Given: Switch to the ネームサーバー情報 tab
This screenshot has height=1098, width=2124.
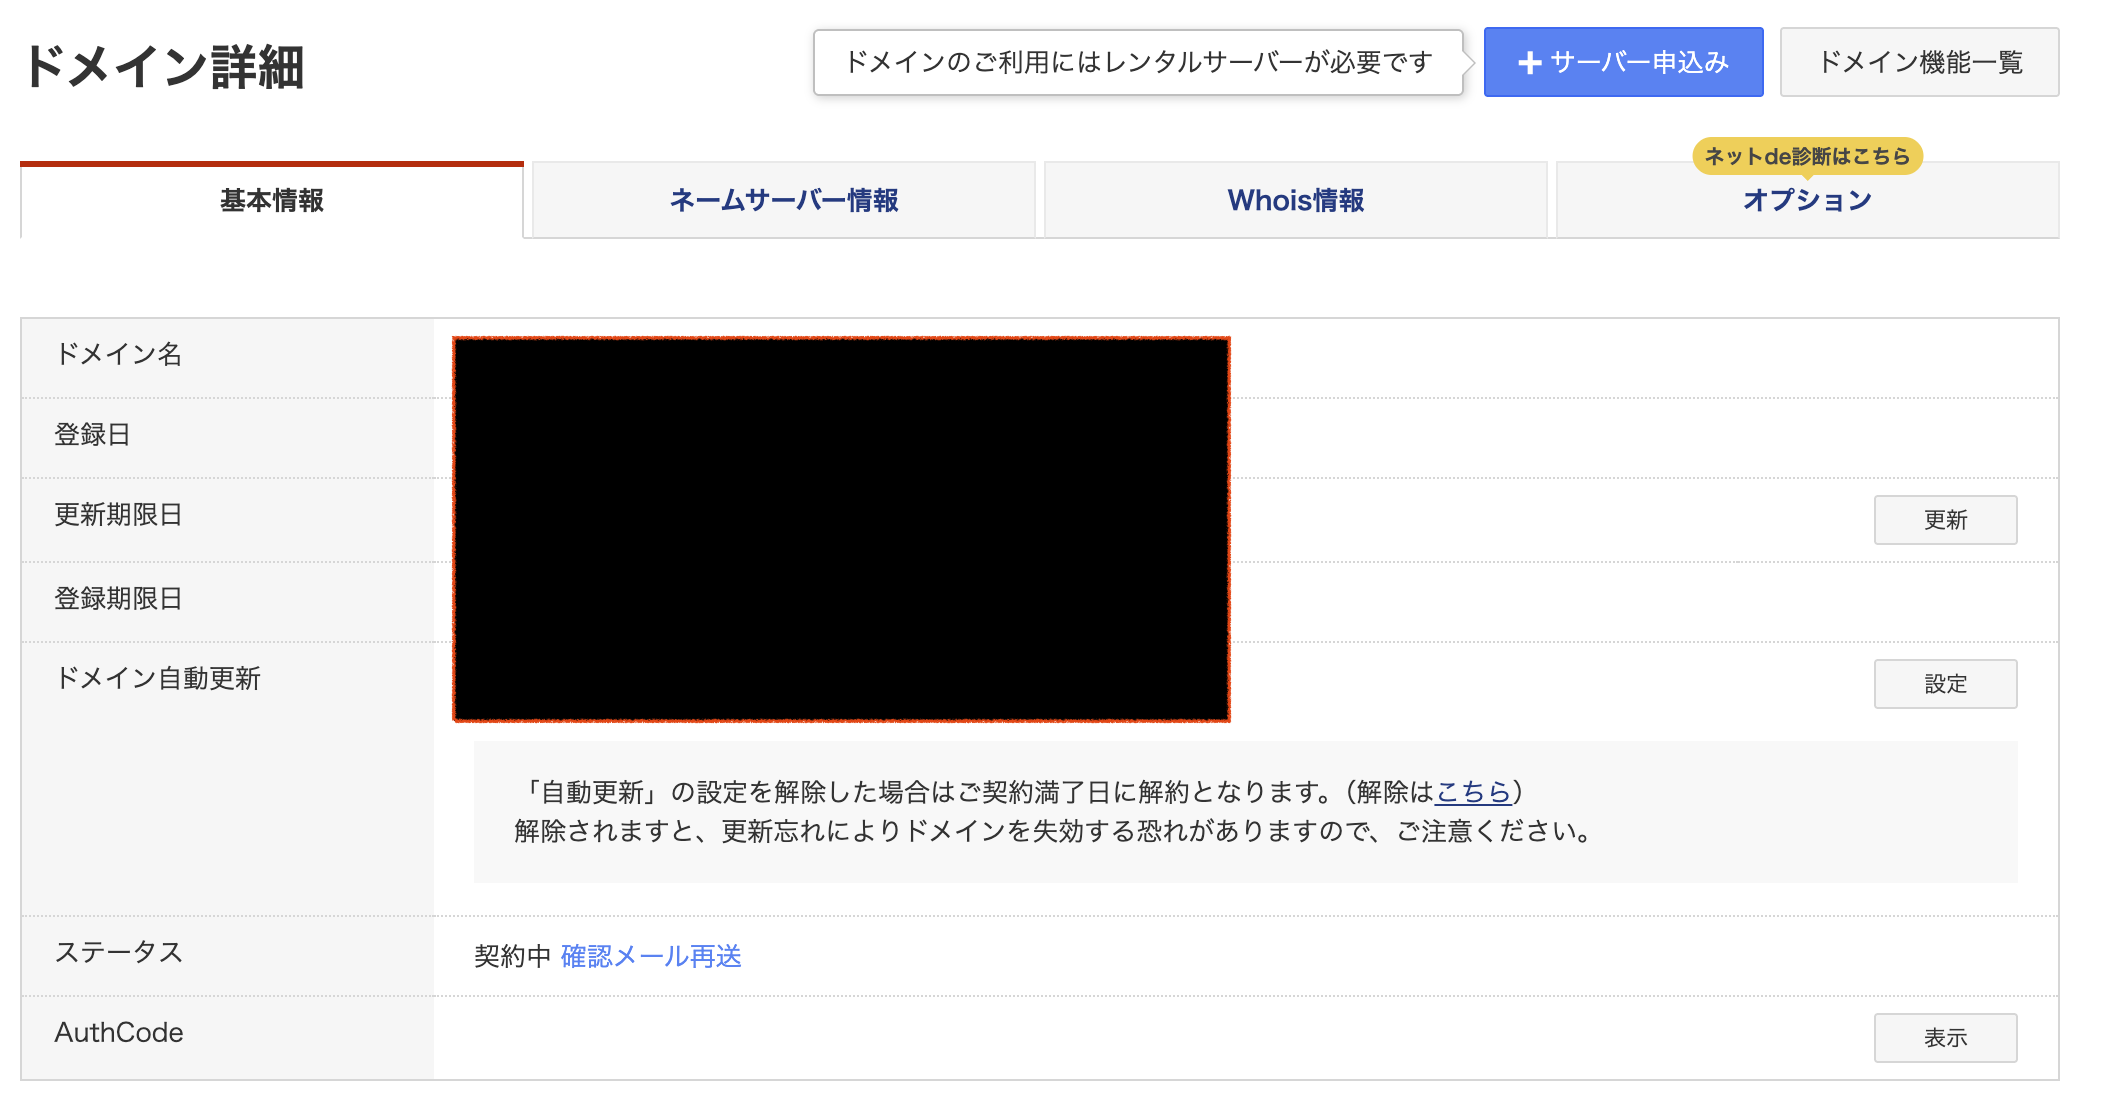Looking at the screenshot, I should (783, 201).
